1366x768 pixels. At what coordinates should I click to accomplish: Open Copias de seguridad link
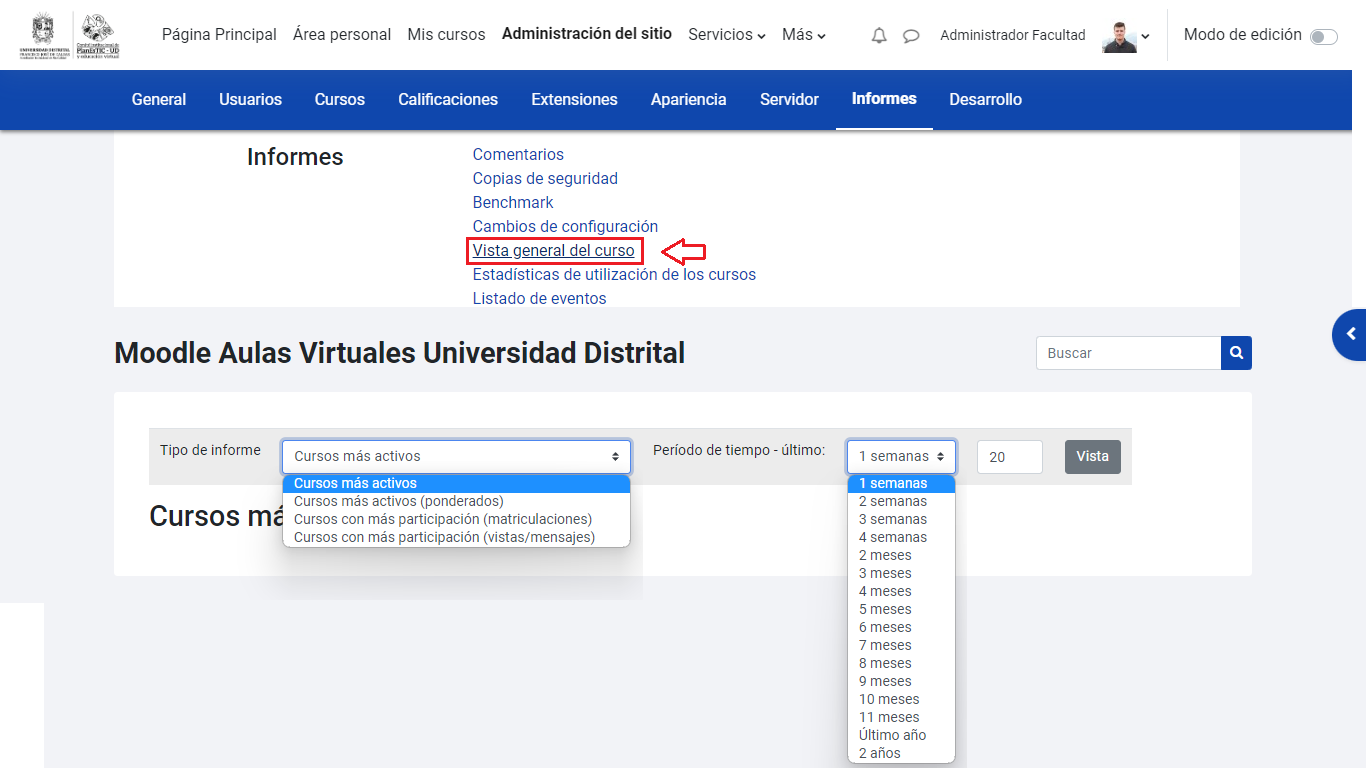545,178
